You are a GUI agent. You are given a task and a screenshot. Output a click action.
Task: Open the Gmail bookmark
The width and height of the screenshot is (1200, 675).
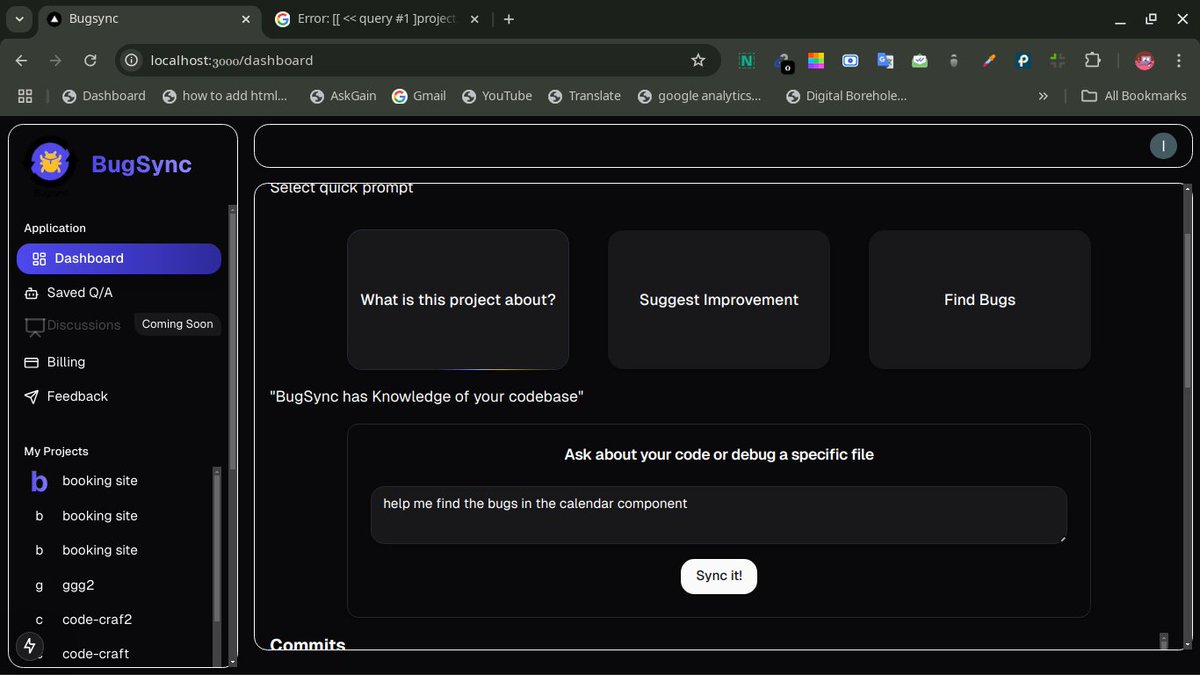point(419,96)
